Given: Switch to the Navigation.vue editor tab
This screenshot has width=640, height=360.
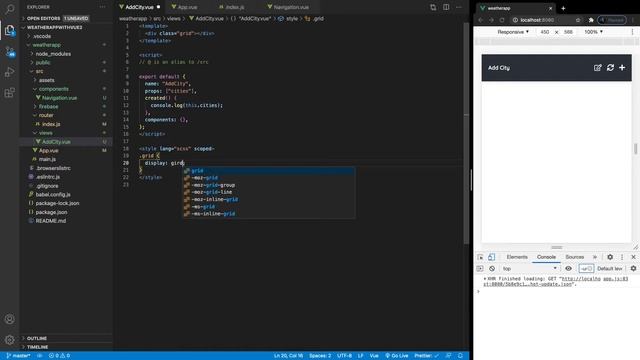Looking at the screenshot, I should pos(291,7).
